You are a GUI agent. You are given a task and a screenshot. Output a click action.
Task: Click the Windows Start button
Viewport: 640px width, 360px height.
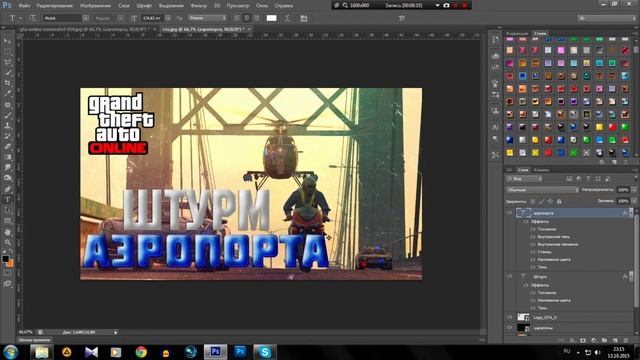(x=10, y=352)
